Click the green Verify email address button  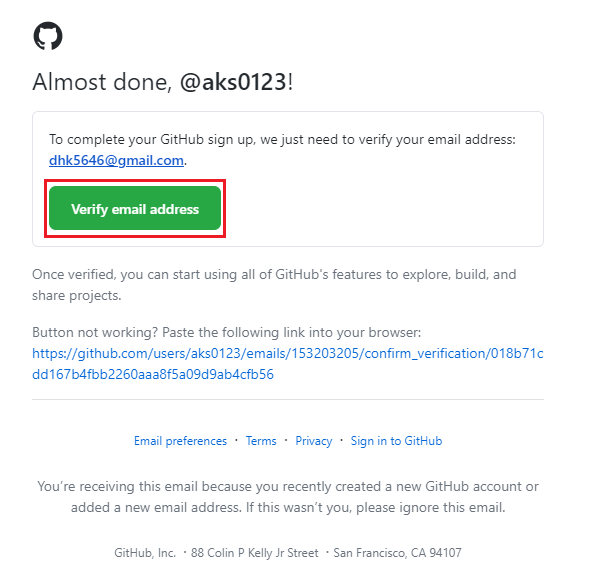(x=135, y=208)
